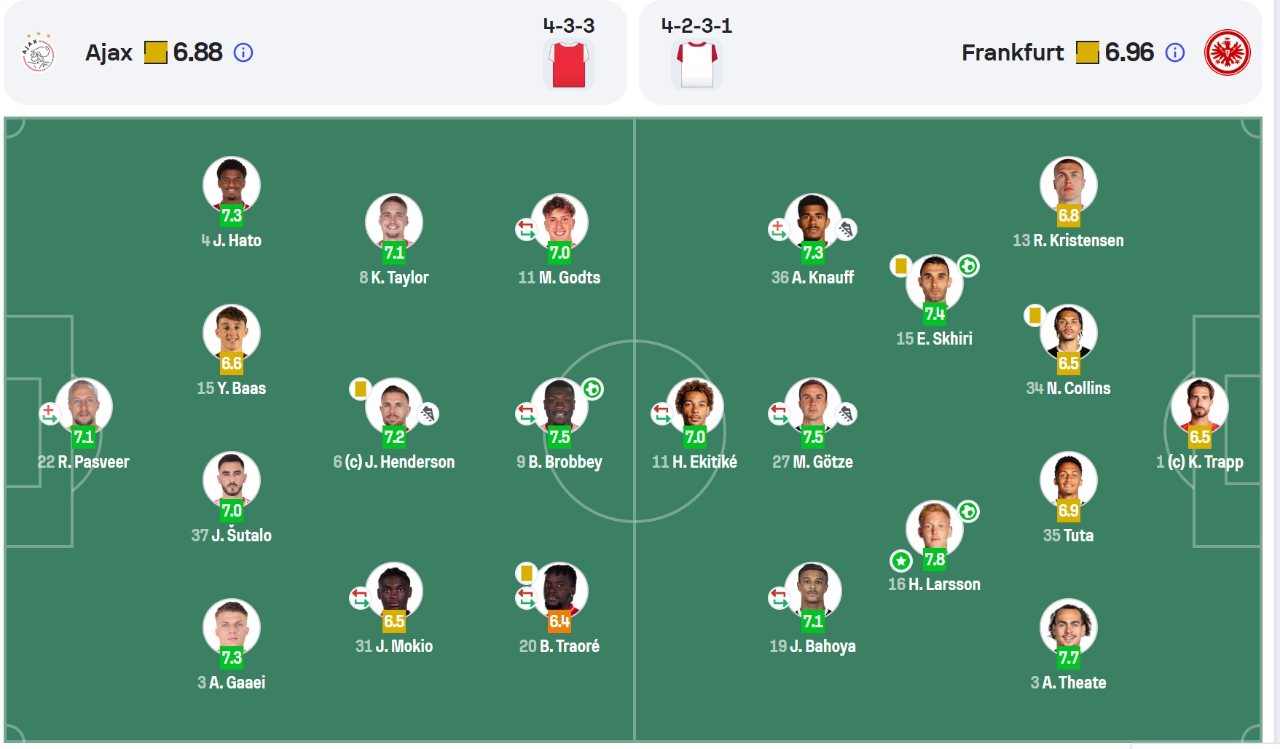The height and width of the screenshot is (749, 1280).
Task: Click the boot assist icon by Götze
Action: (x=846, y=413)
